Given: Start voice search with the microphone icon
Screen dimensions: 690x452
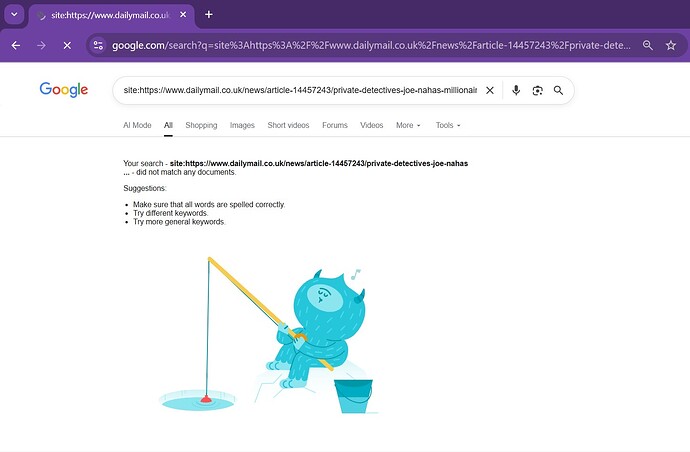Looking at the screenshot, I should (516, 90).
